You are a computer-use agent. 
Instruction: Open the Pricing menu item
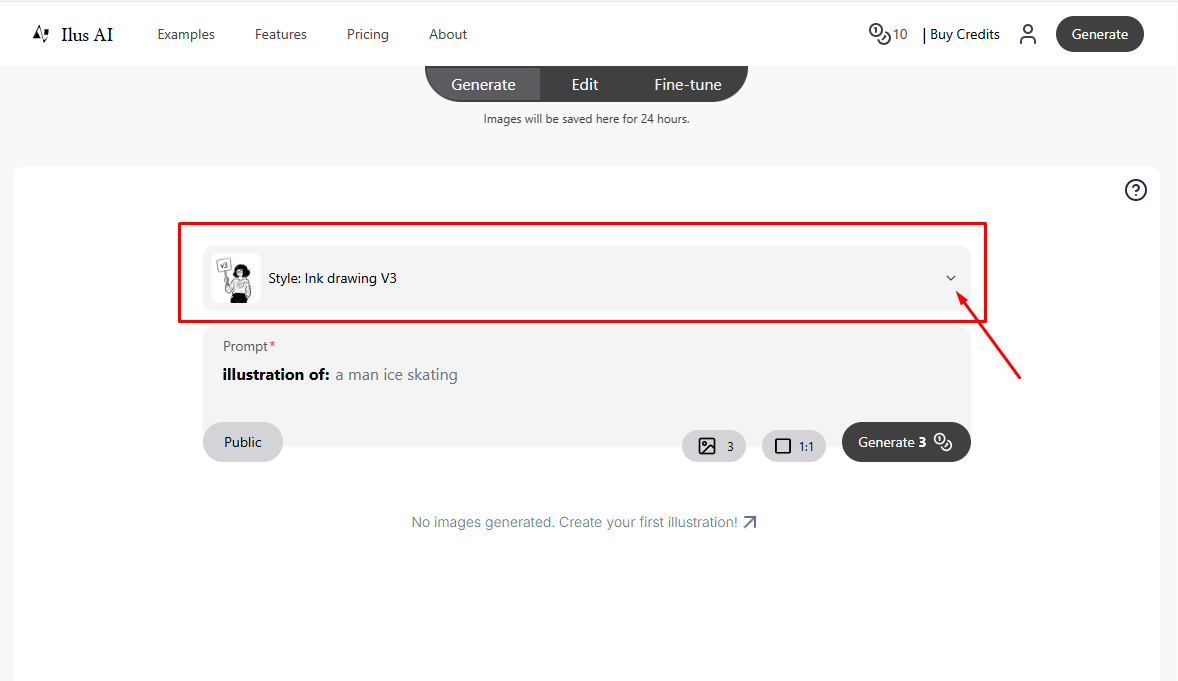(367, 35)
